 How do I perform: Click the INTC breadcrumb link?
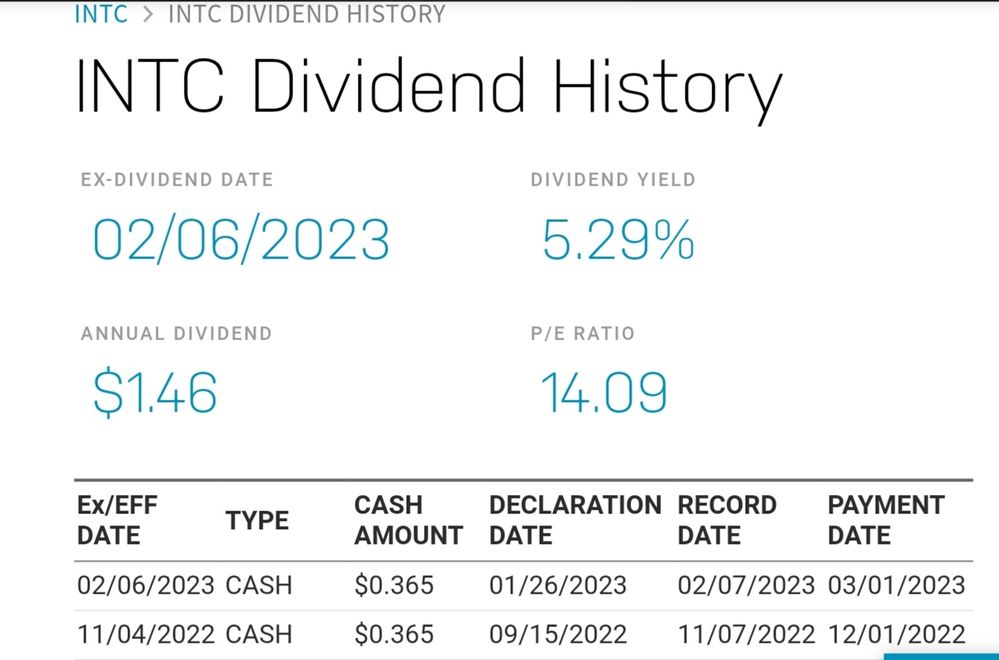pyautogui.click(x=101, y=14)
